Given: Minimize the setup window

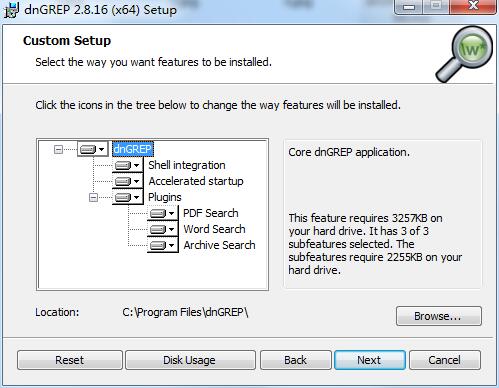Looking at the screenshot, I should 409,6.
